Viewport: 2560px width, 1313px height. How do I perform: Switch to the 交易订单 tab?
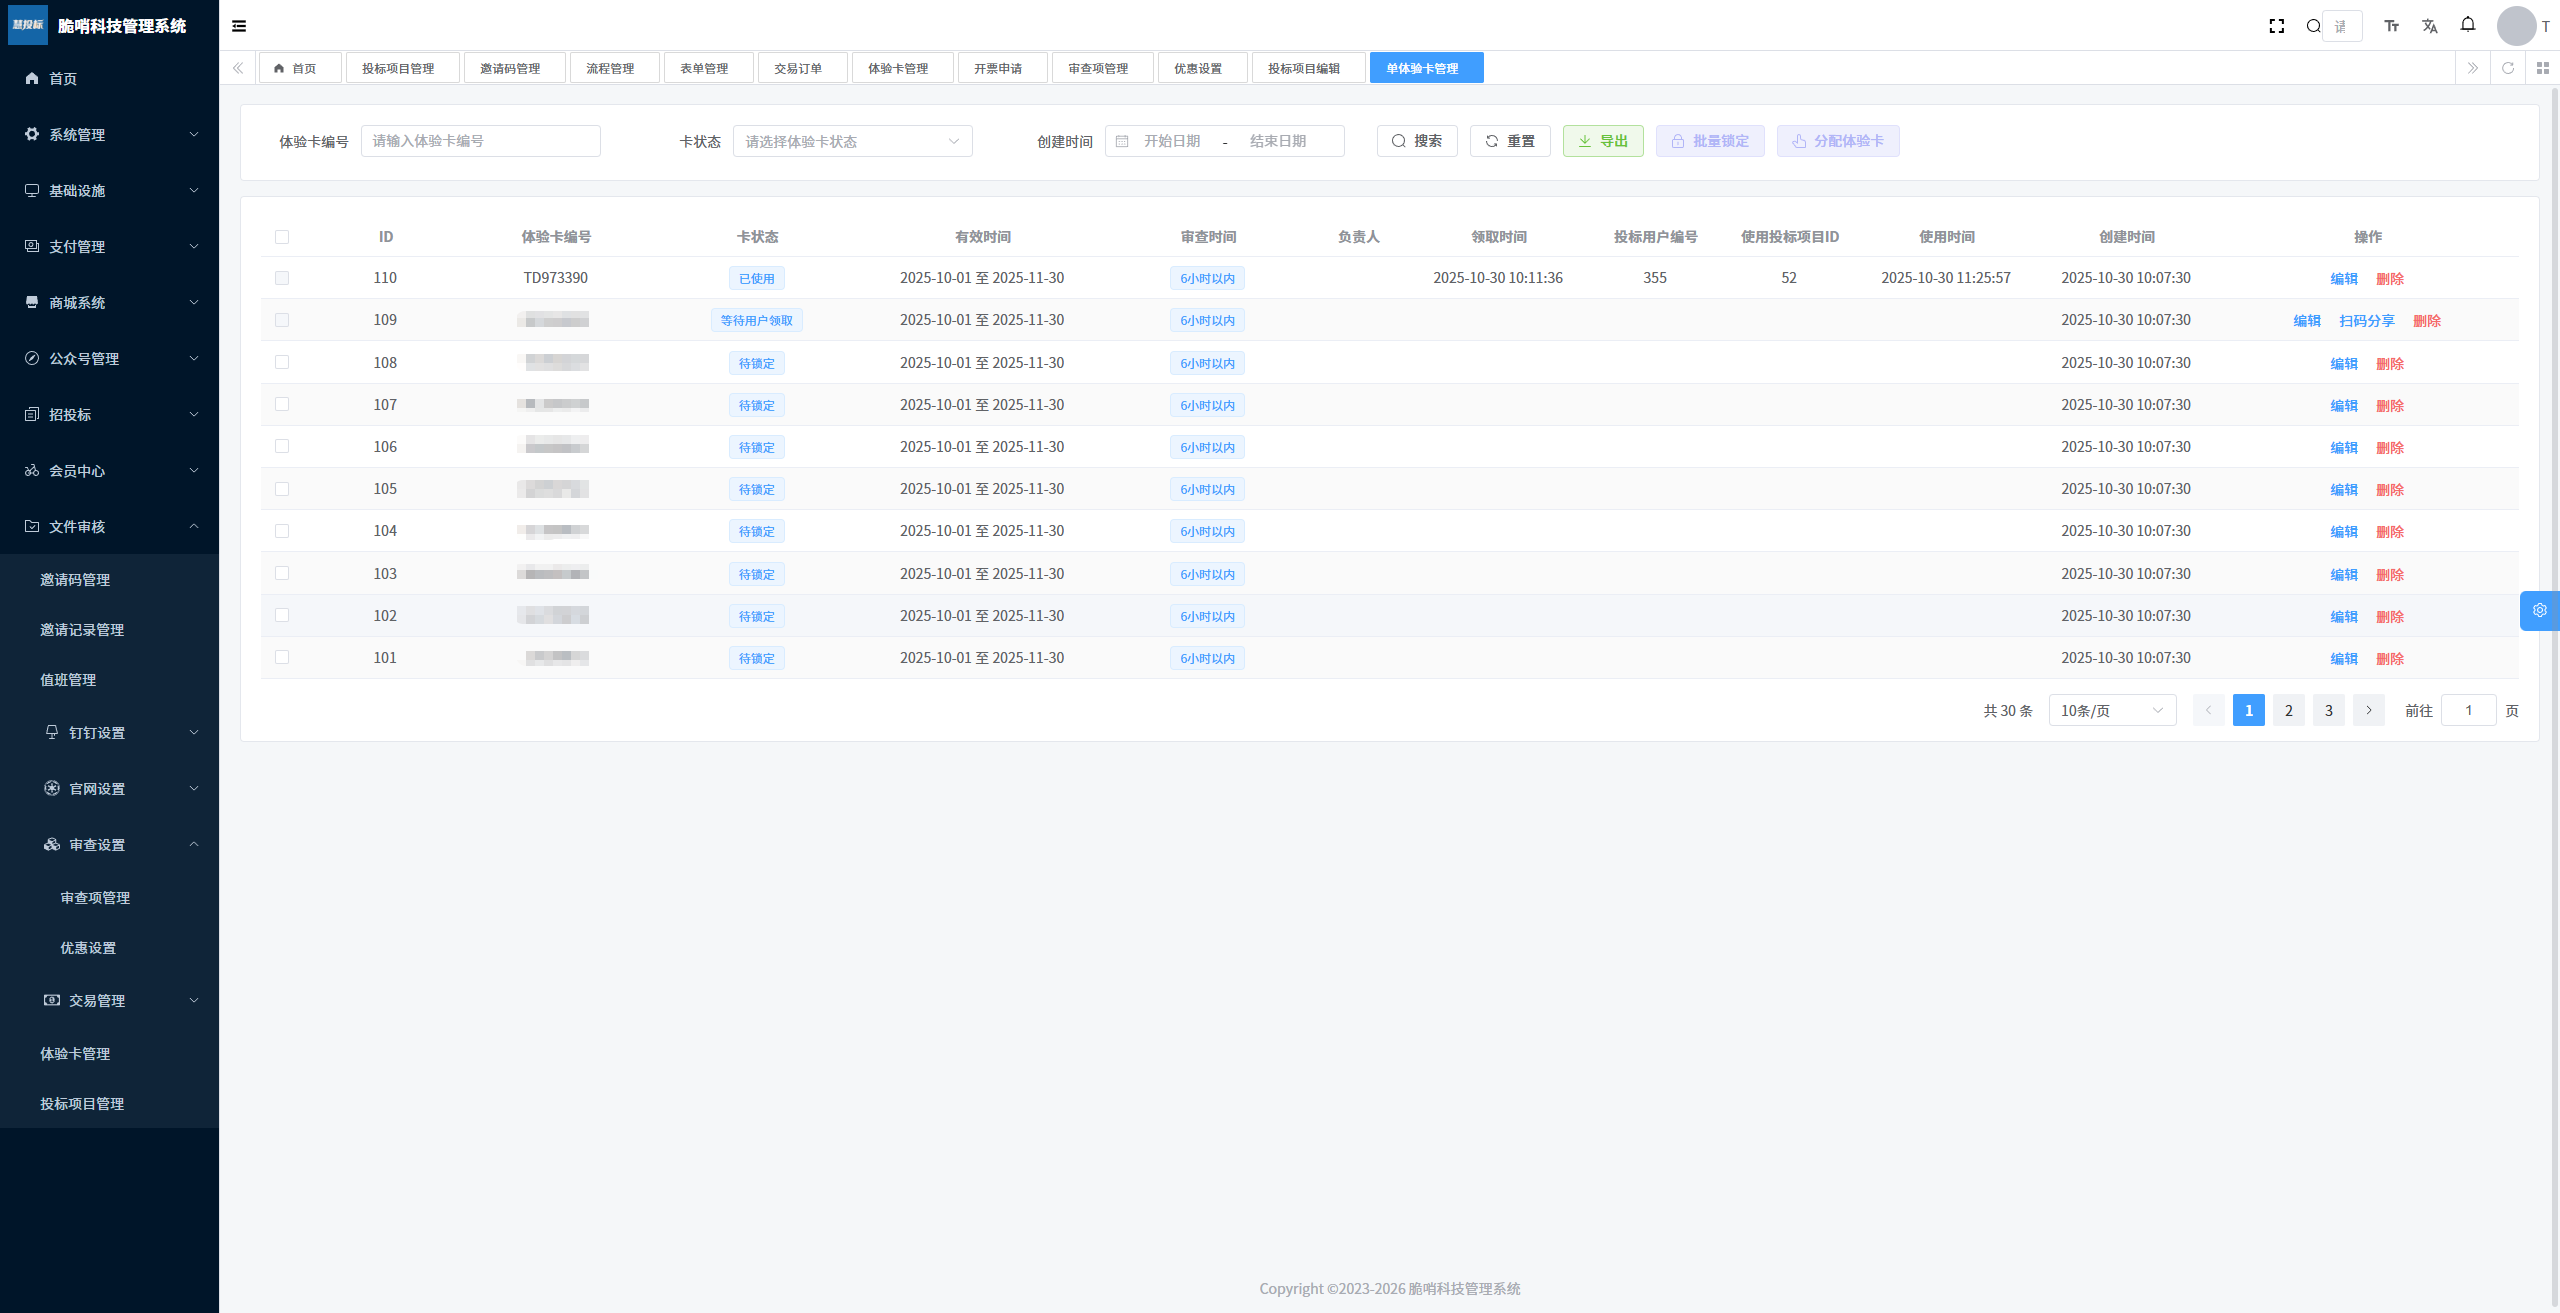(x=798, y=68)
